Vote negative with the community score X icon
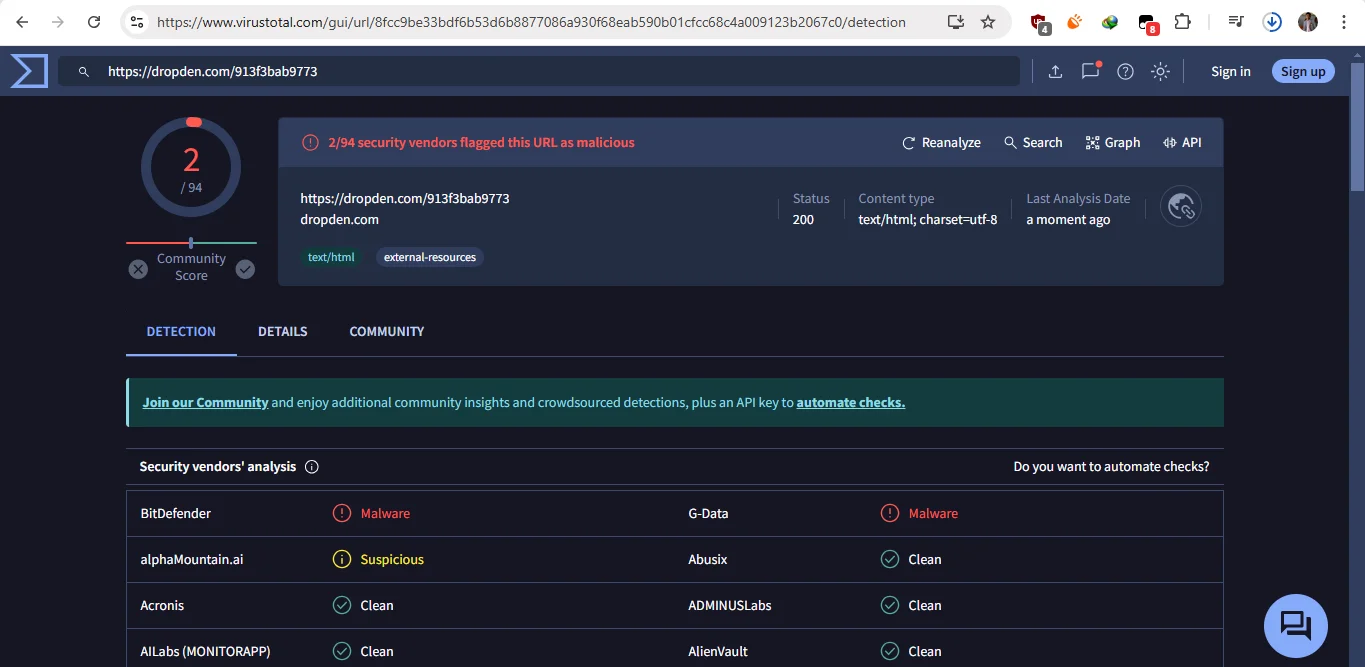This screenshot has width=1365, height=667. coord(138,269)
